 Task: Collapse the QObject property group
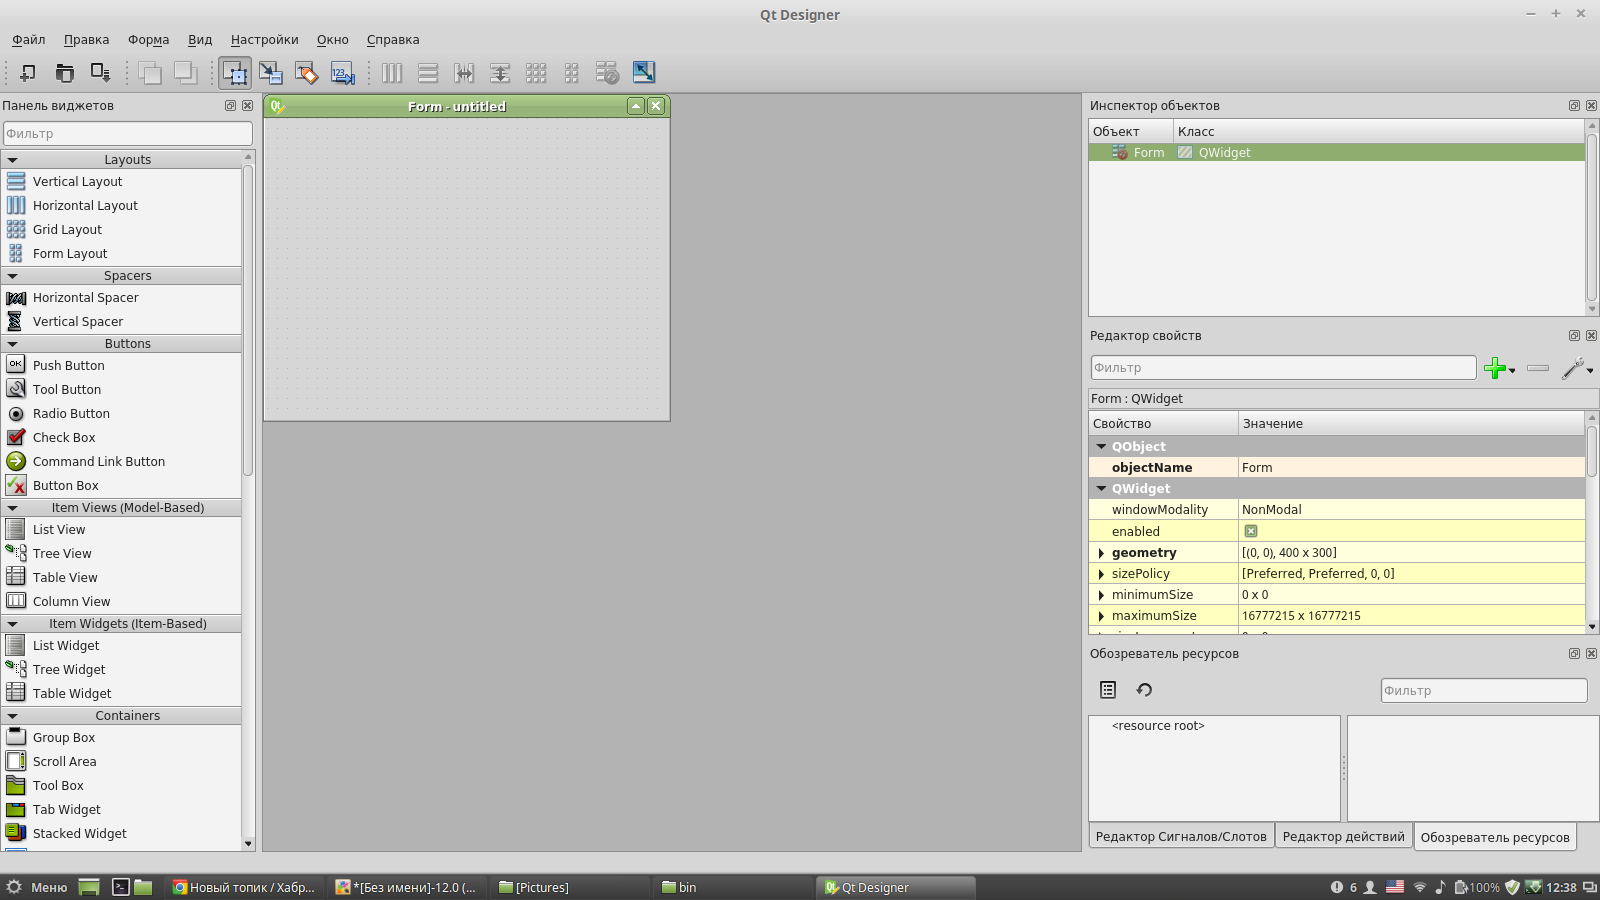[1102, 447]
